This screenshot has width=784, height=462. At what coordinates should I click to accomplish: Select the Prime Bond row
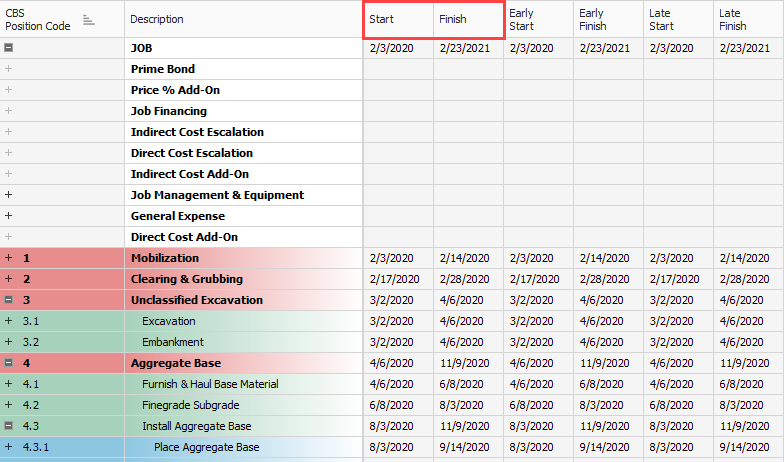[243, 69]
